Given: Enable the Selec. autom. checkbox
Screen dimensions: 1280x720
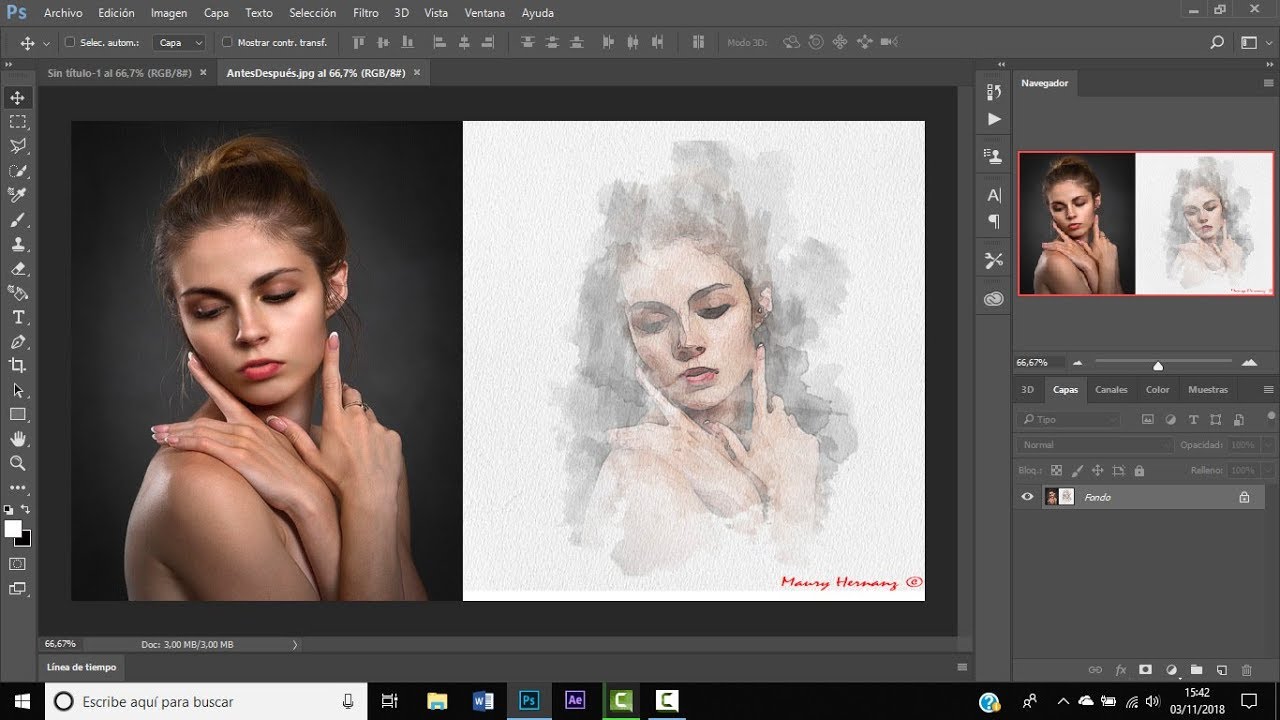Looking at the screenshot, I should click(x=70, y=43).
